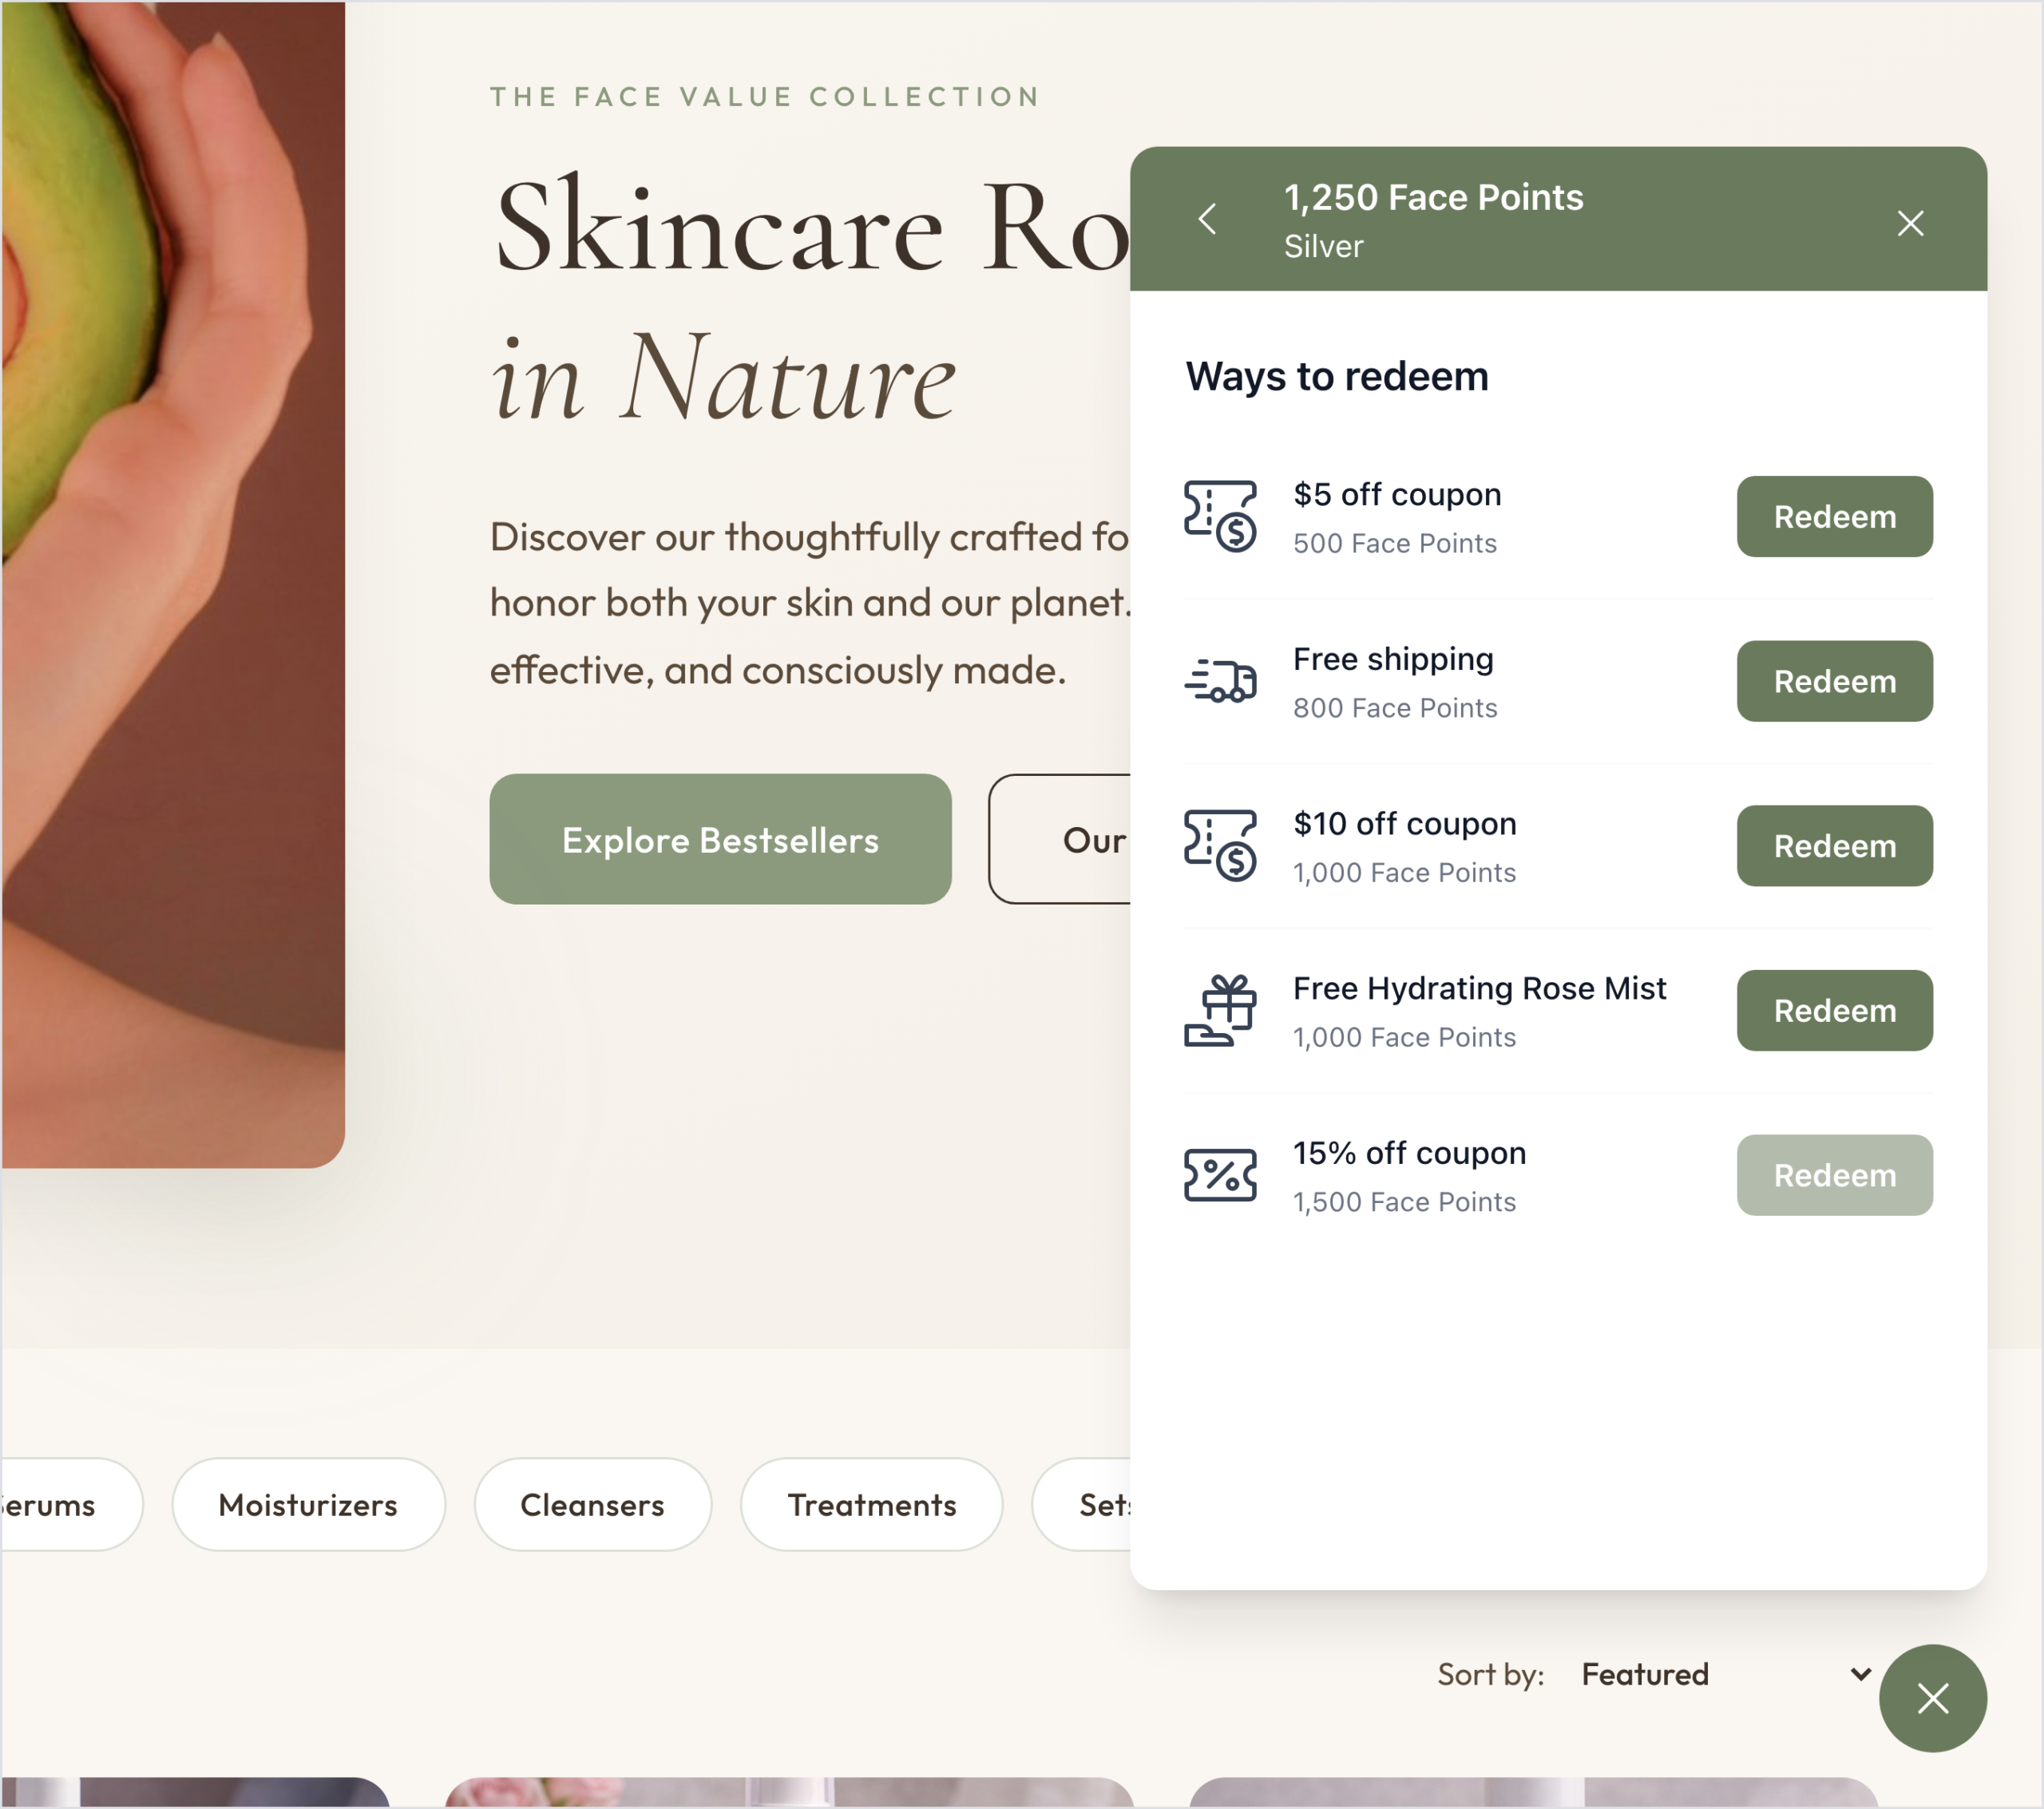Redeem Free shipping reward

[x=1834, y=681]
